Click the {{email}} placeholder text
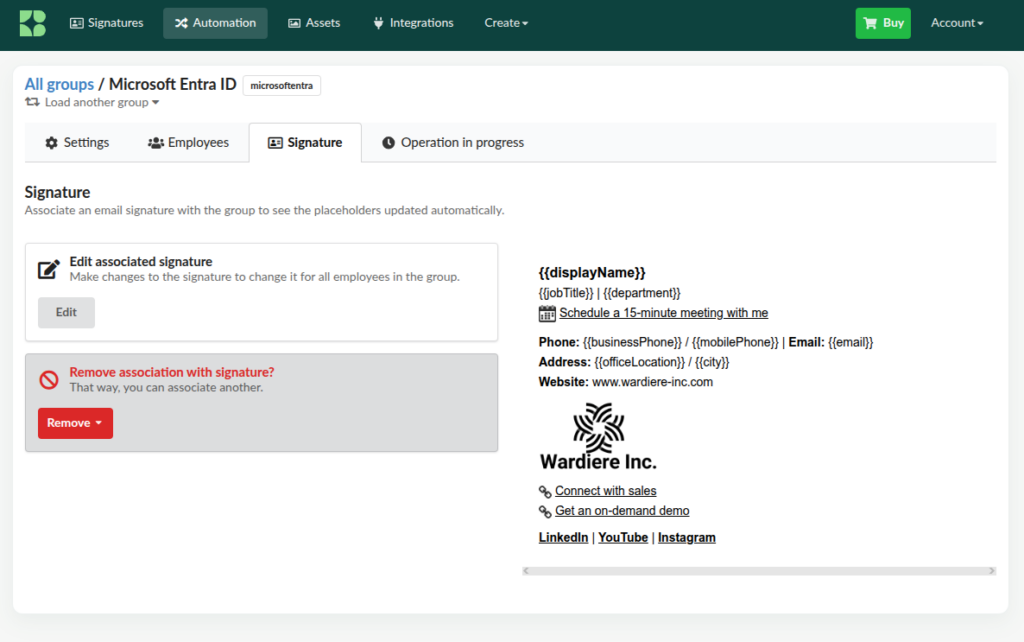The width and height of the screenshot is (1024, 642). (x=850, y=342)
